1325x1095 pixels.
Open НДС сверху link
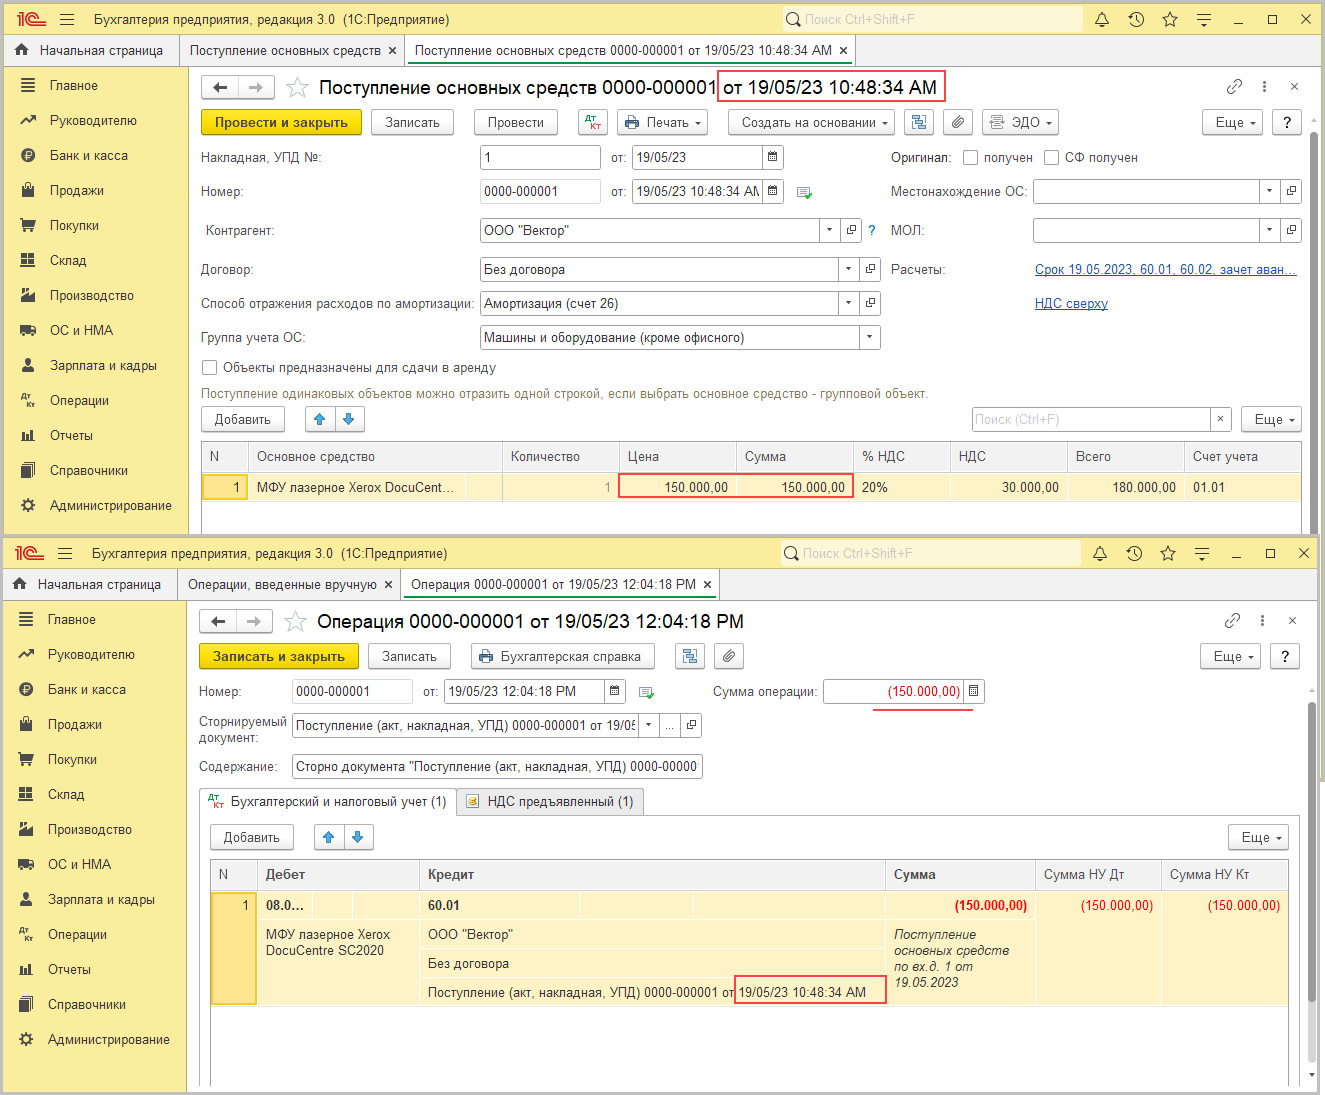pos(1071,303)
